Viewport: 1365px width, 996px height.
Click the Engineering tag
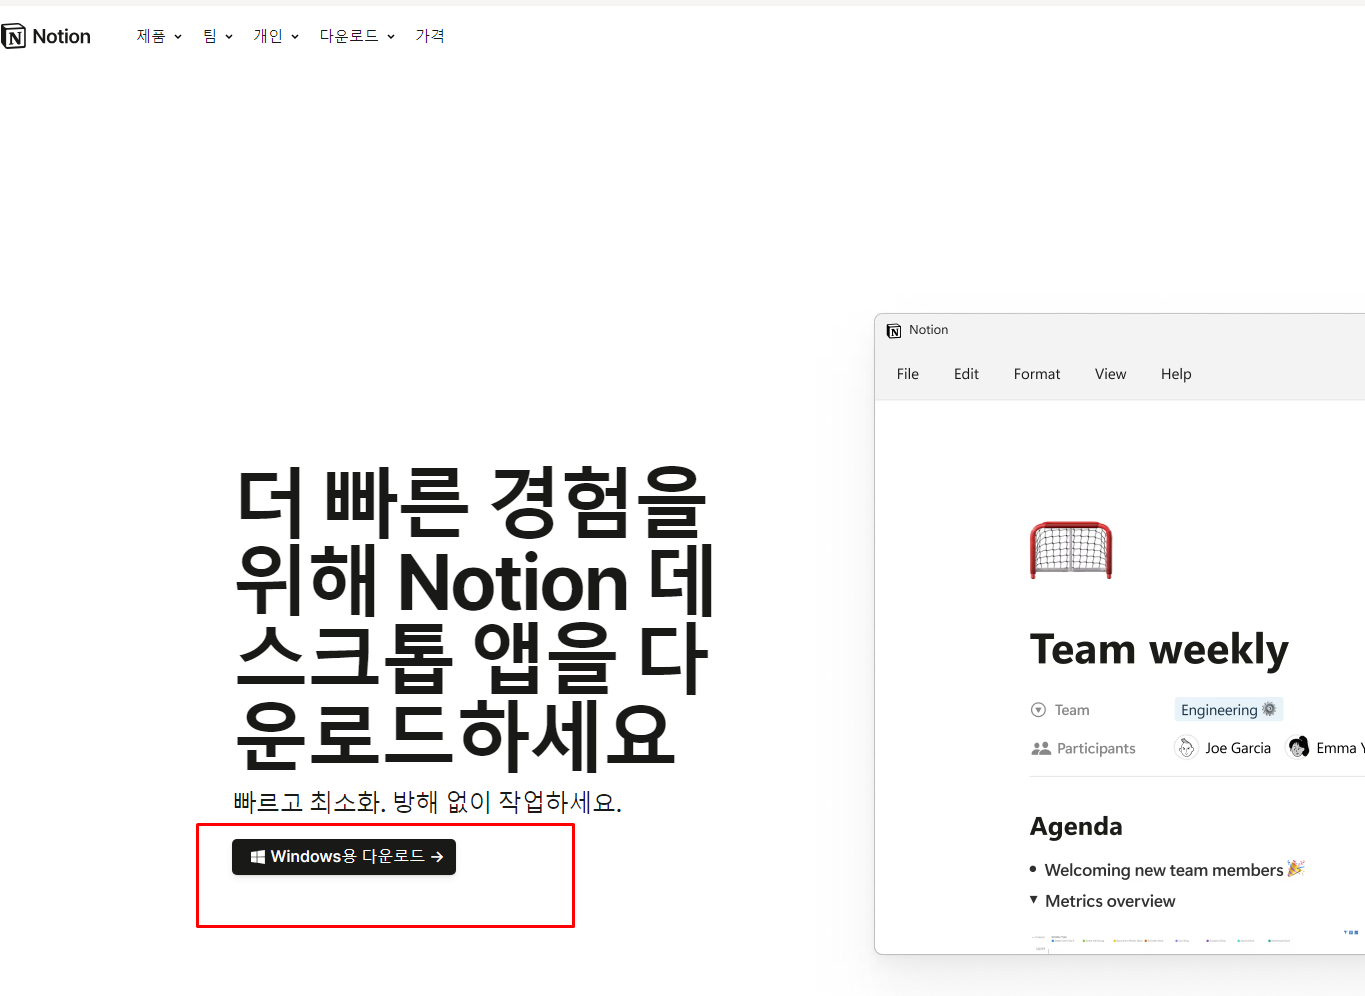[1228, 710]
